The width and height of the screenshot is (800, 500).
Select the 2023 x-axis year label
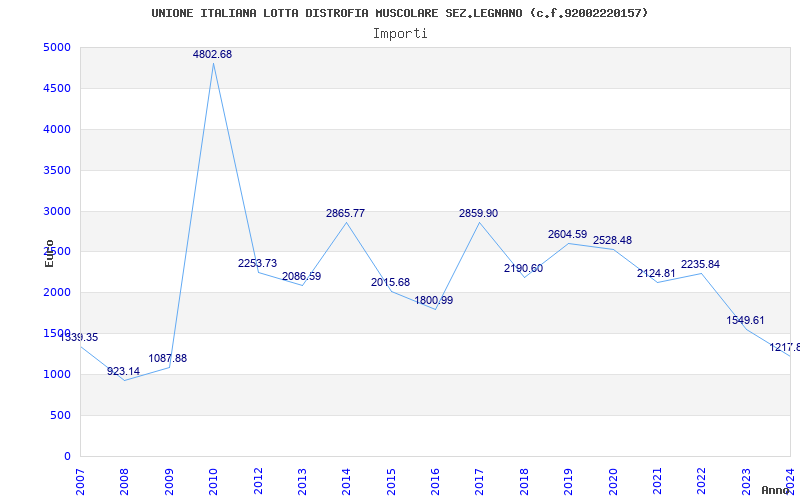point(746,482)
